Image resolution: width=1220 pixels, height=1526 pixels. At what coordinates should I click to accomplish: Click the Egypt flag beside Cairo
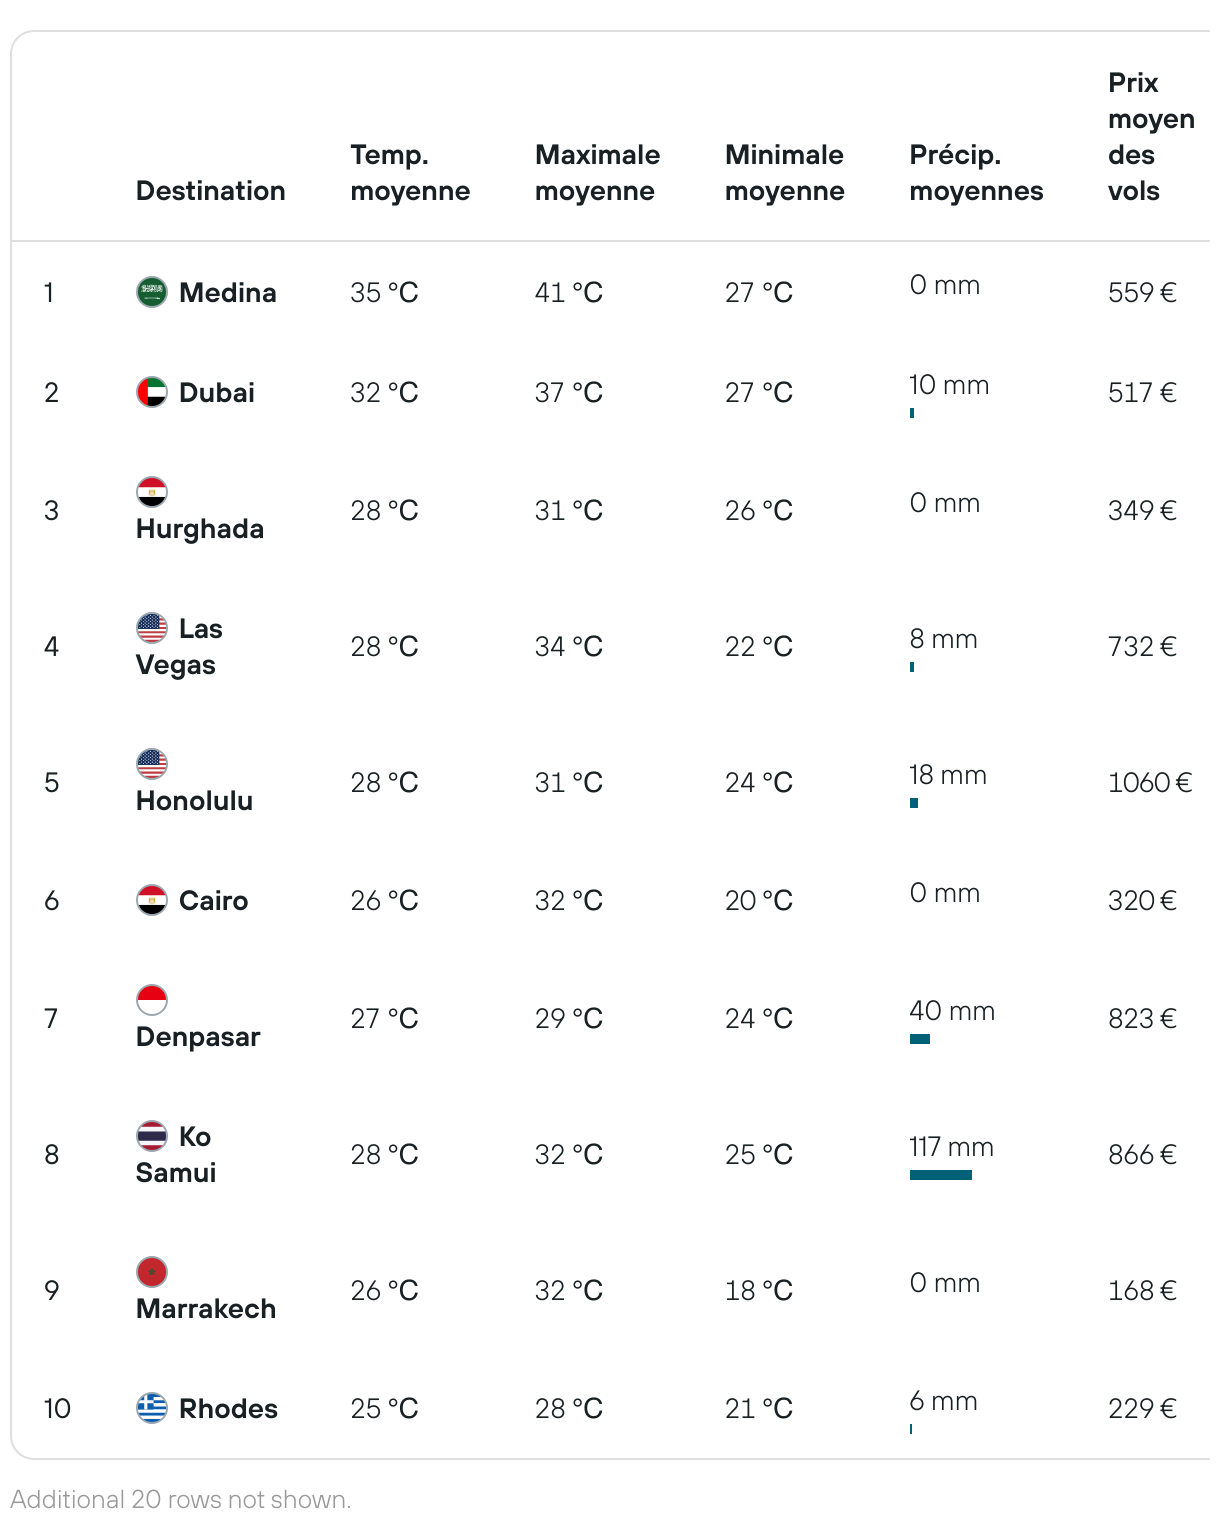point(152,900)
